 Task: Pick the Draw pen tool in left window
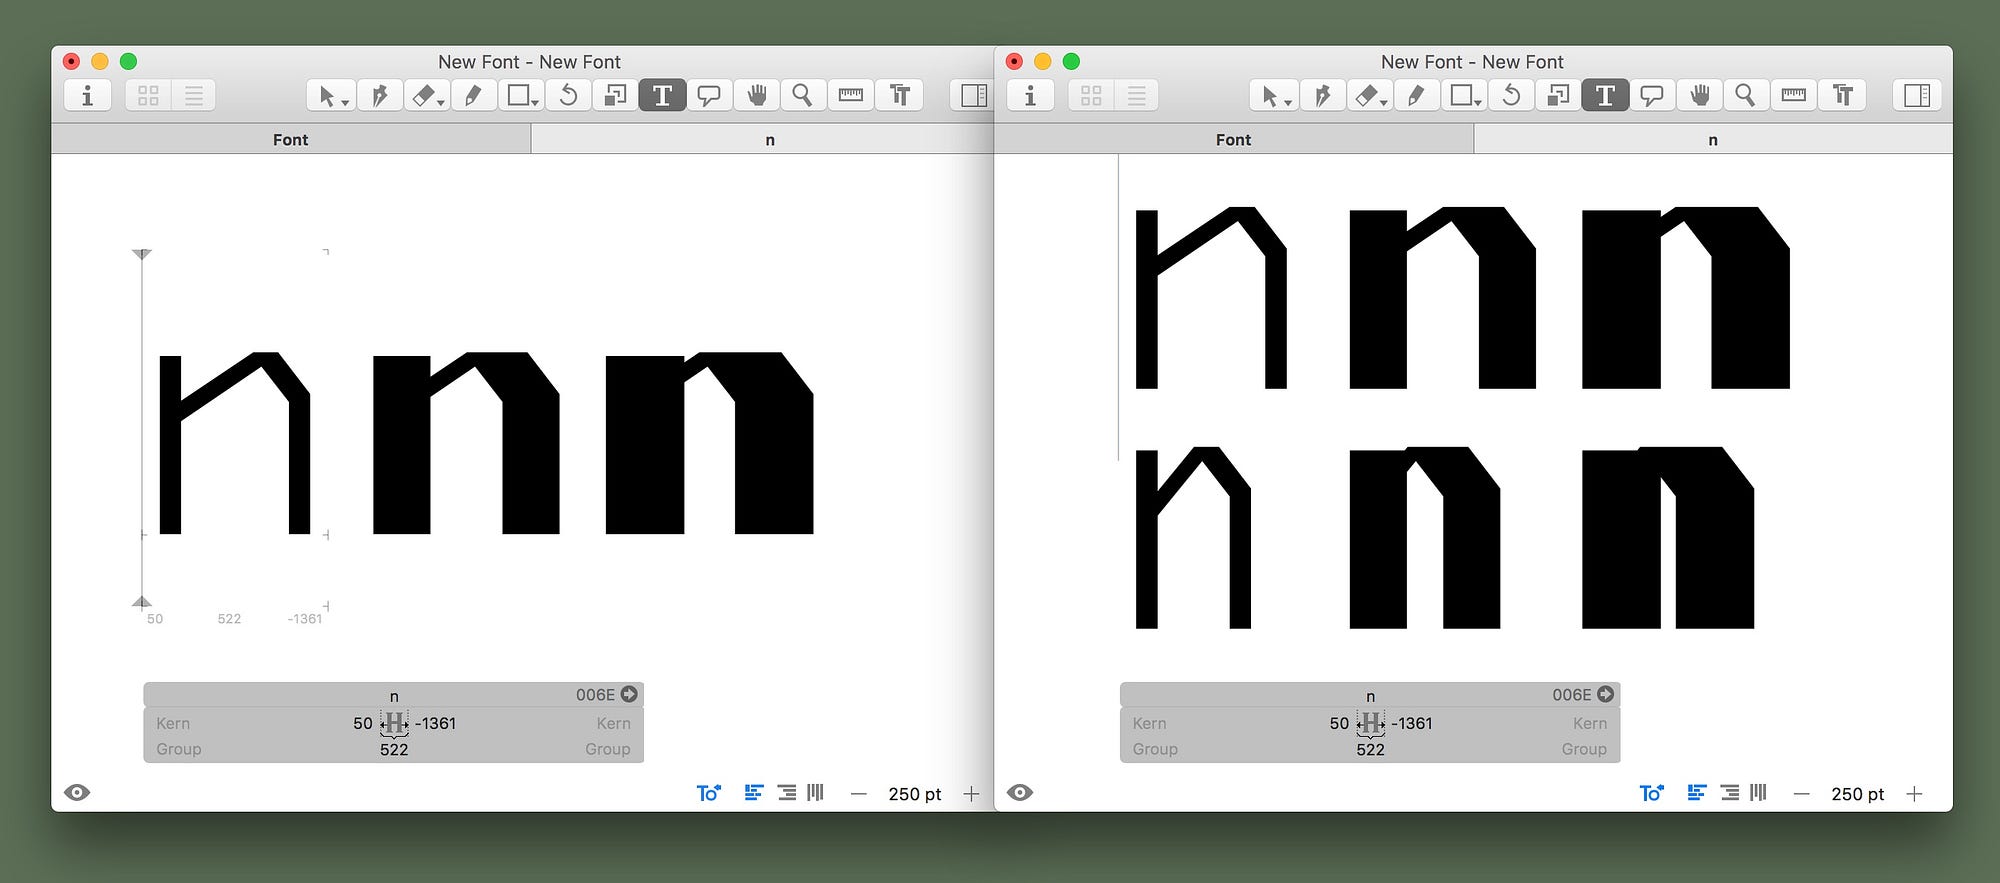(x=379, y=95)
